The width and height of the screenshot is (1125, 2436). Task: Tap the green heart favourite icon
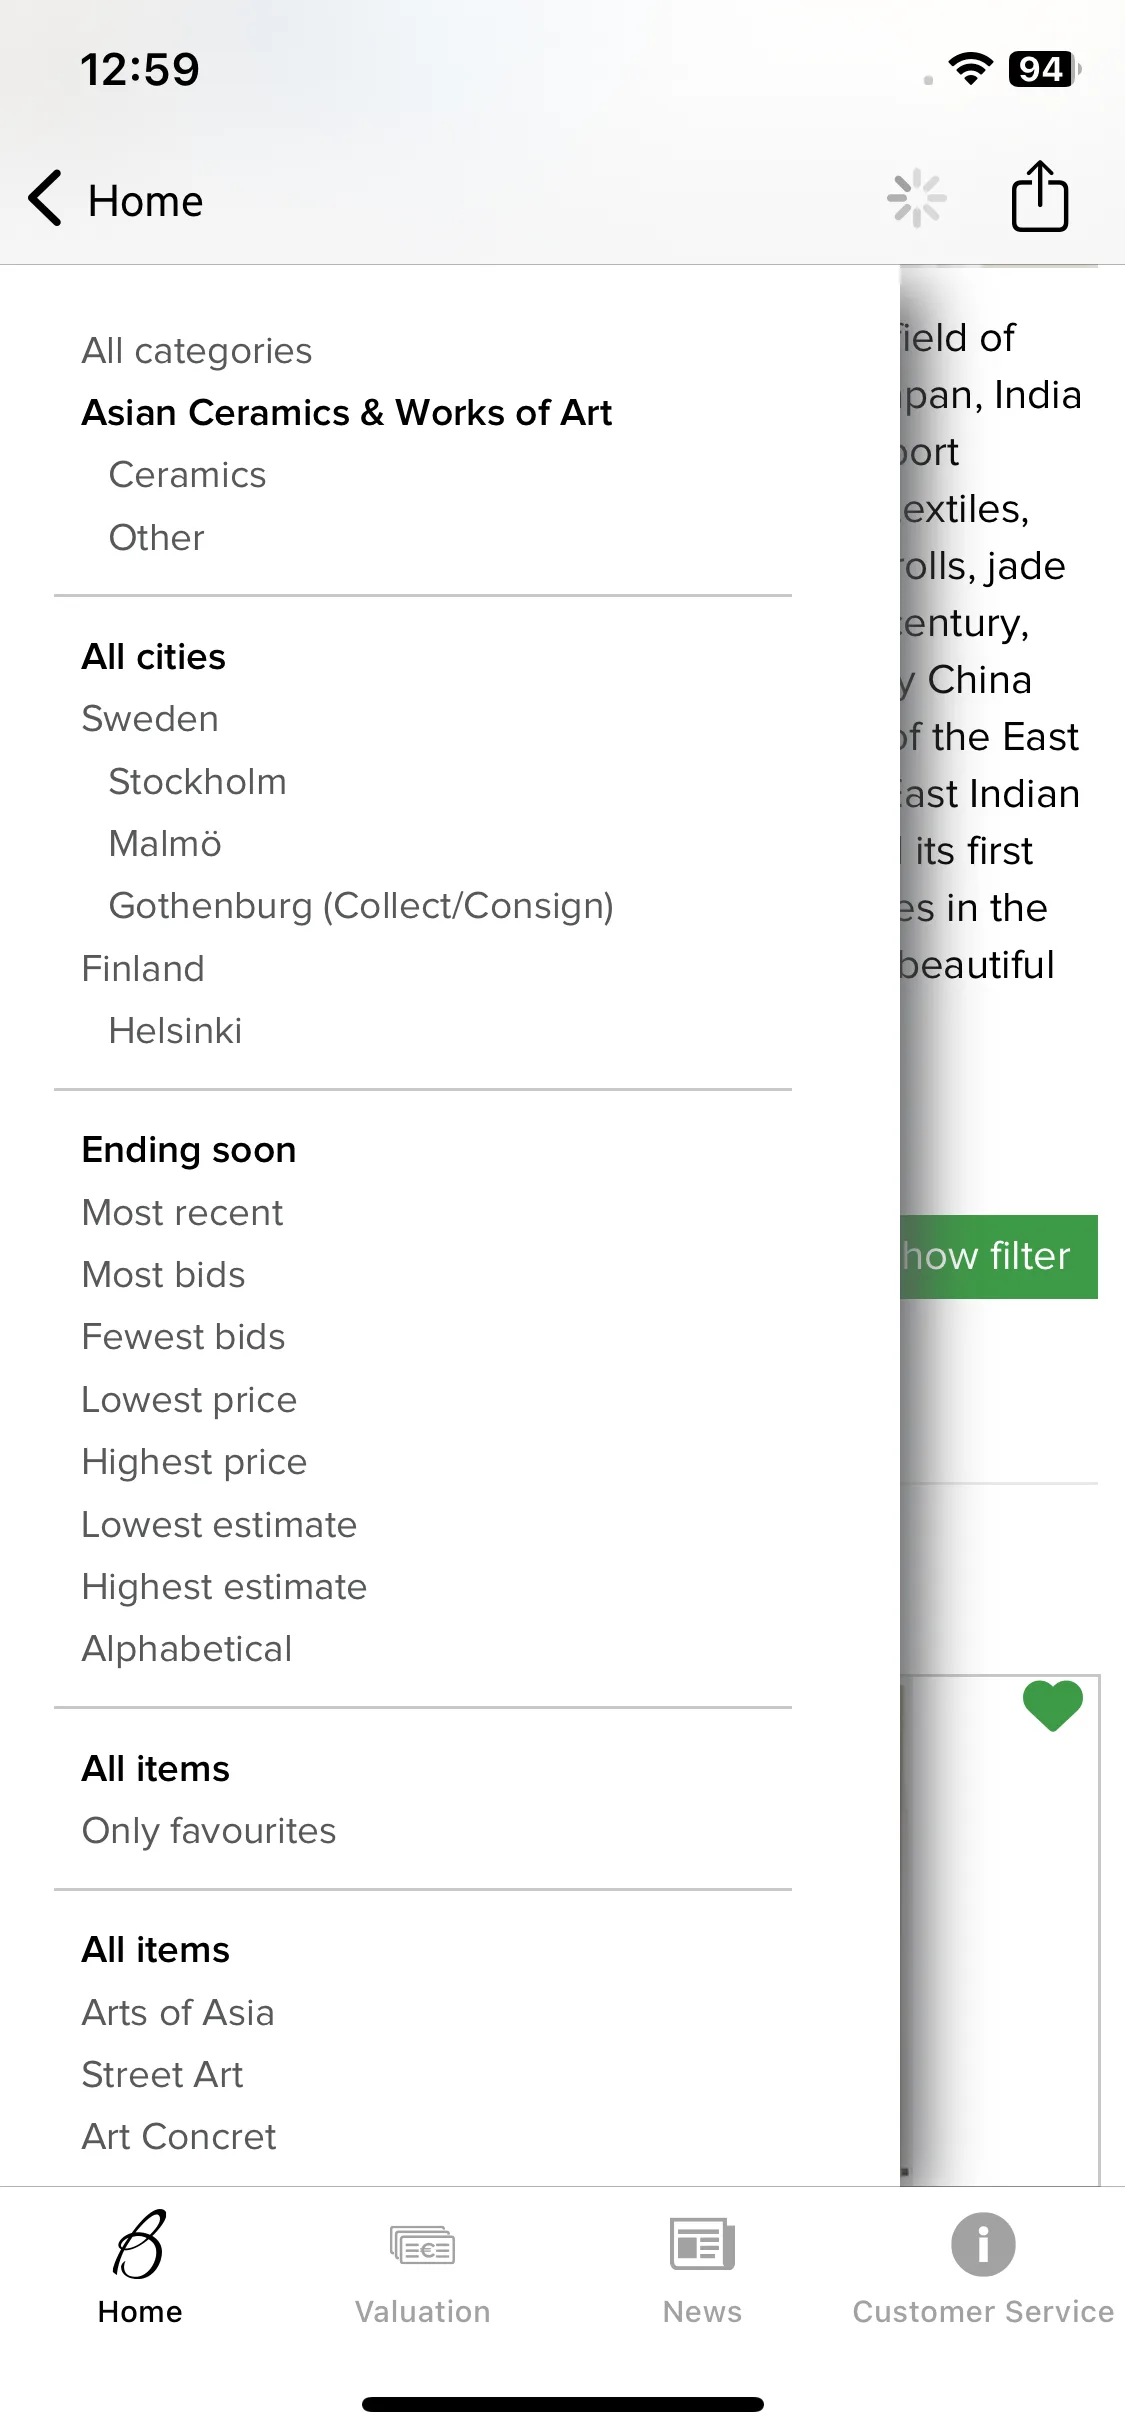[x=1052, y=1705]
